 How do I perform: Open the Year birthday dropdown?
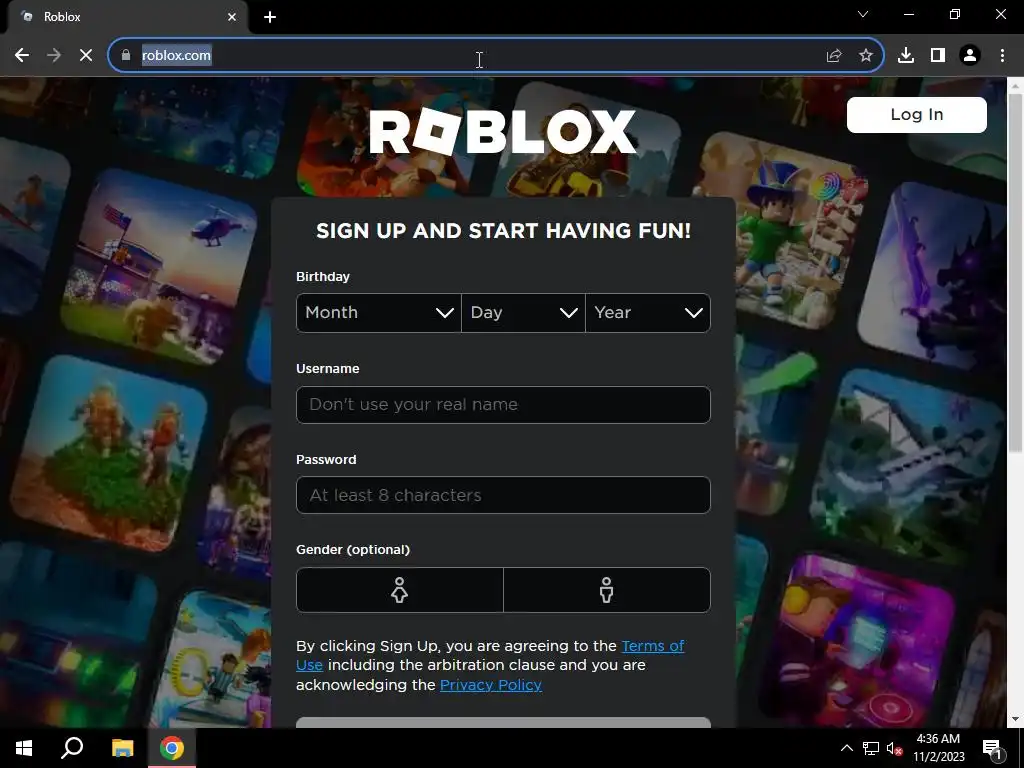click(x=648, y=313)
